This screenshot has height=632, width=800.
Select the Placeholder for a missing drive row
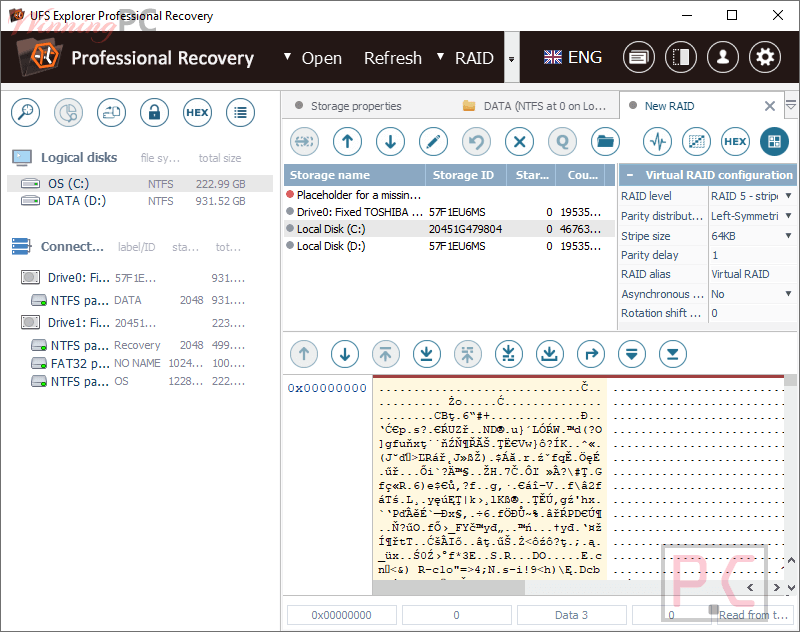[x=449, y=195]
